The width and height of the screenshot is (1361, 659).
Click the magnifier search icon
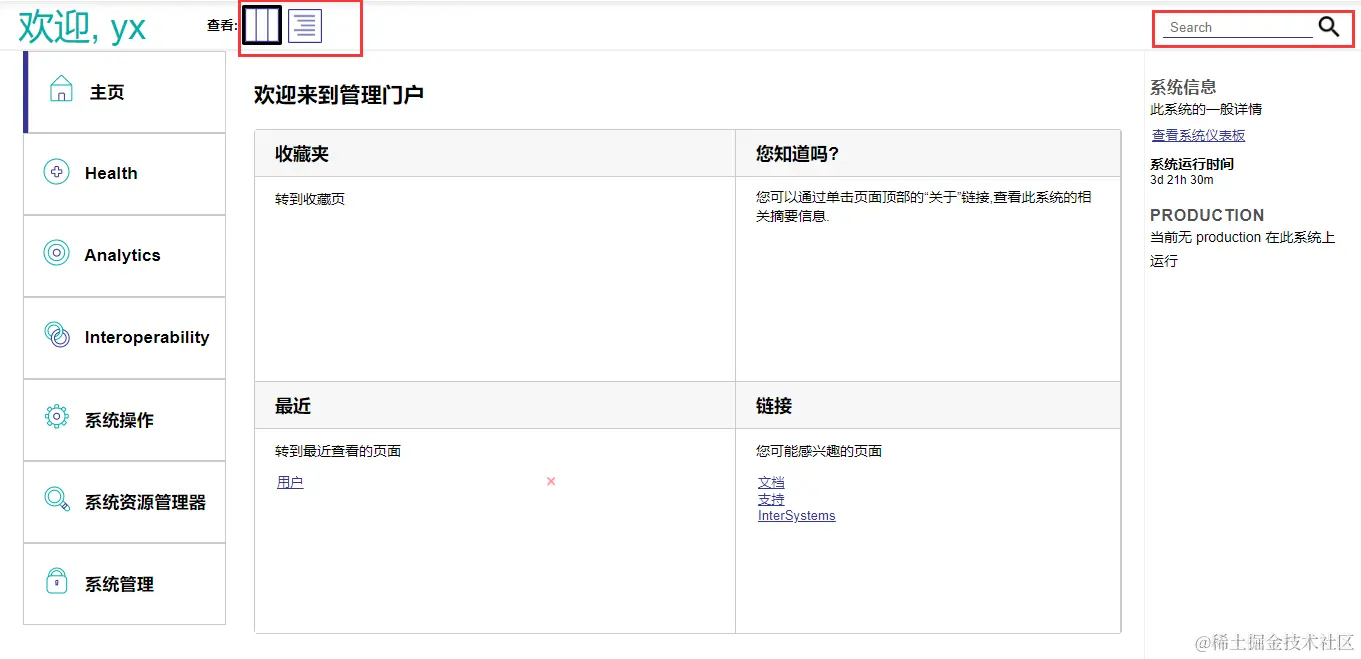(x=1328, y=27)
